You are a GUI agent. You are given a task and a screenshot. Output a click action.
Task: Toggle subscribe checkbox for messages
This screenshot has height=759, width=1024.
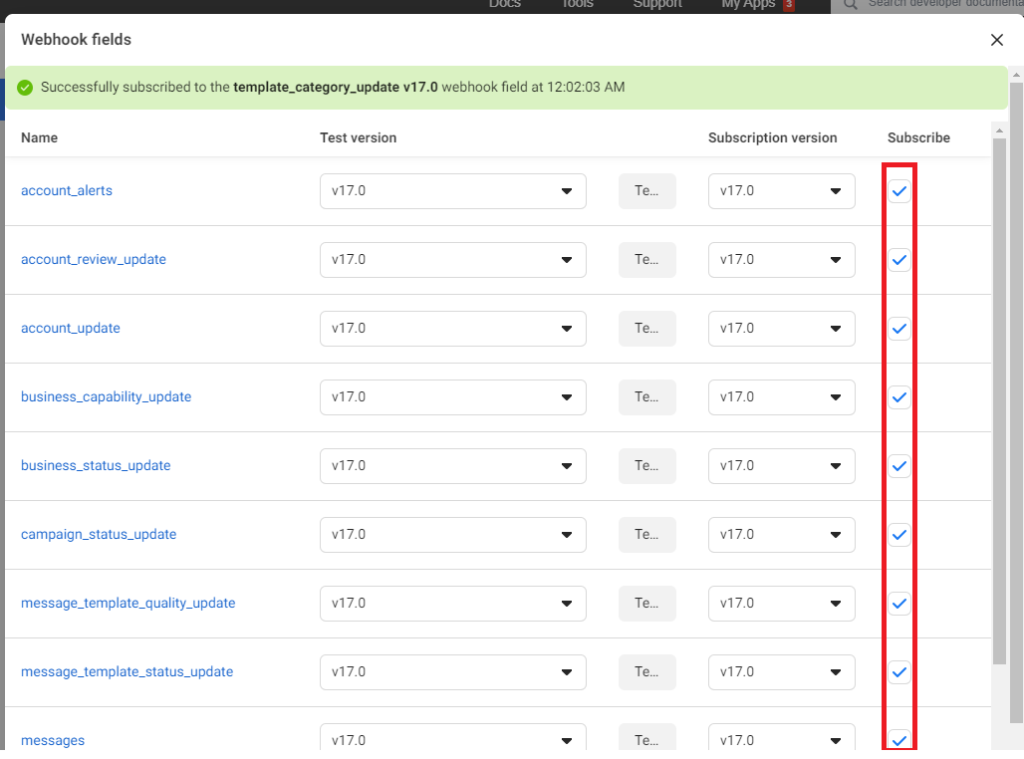(x=899, y=741)
